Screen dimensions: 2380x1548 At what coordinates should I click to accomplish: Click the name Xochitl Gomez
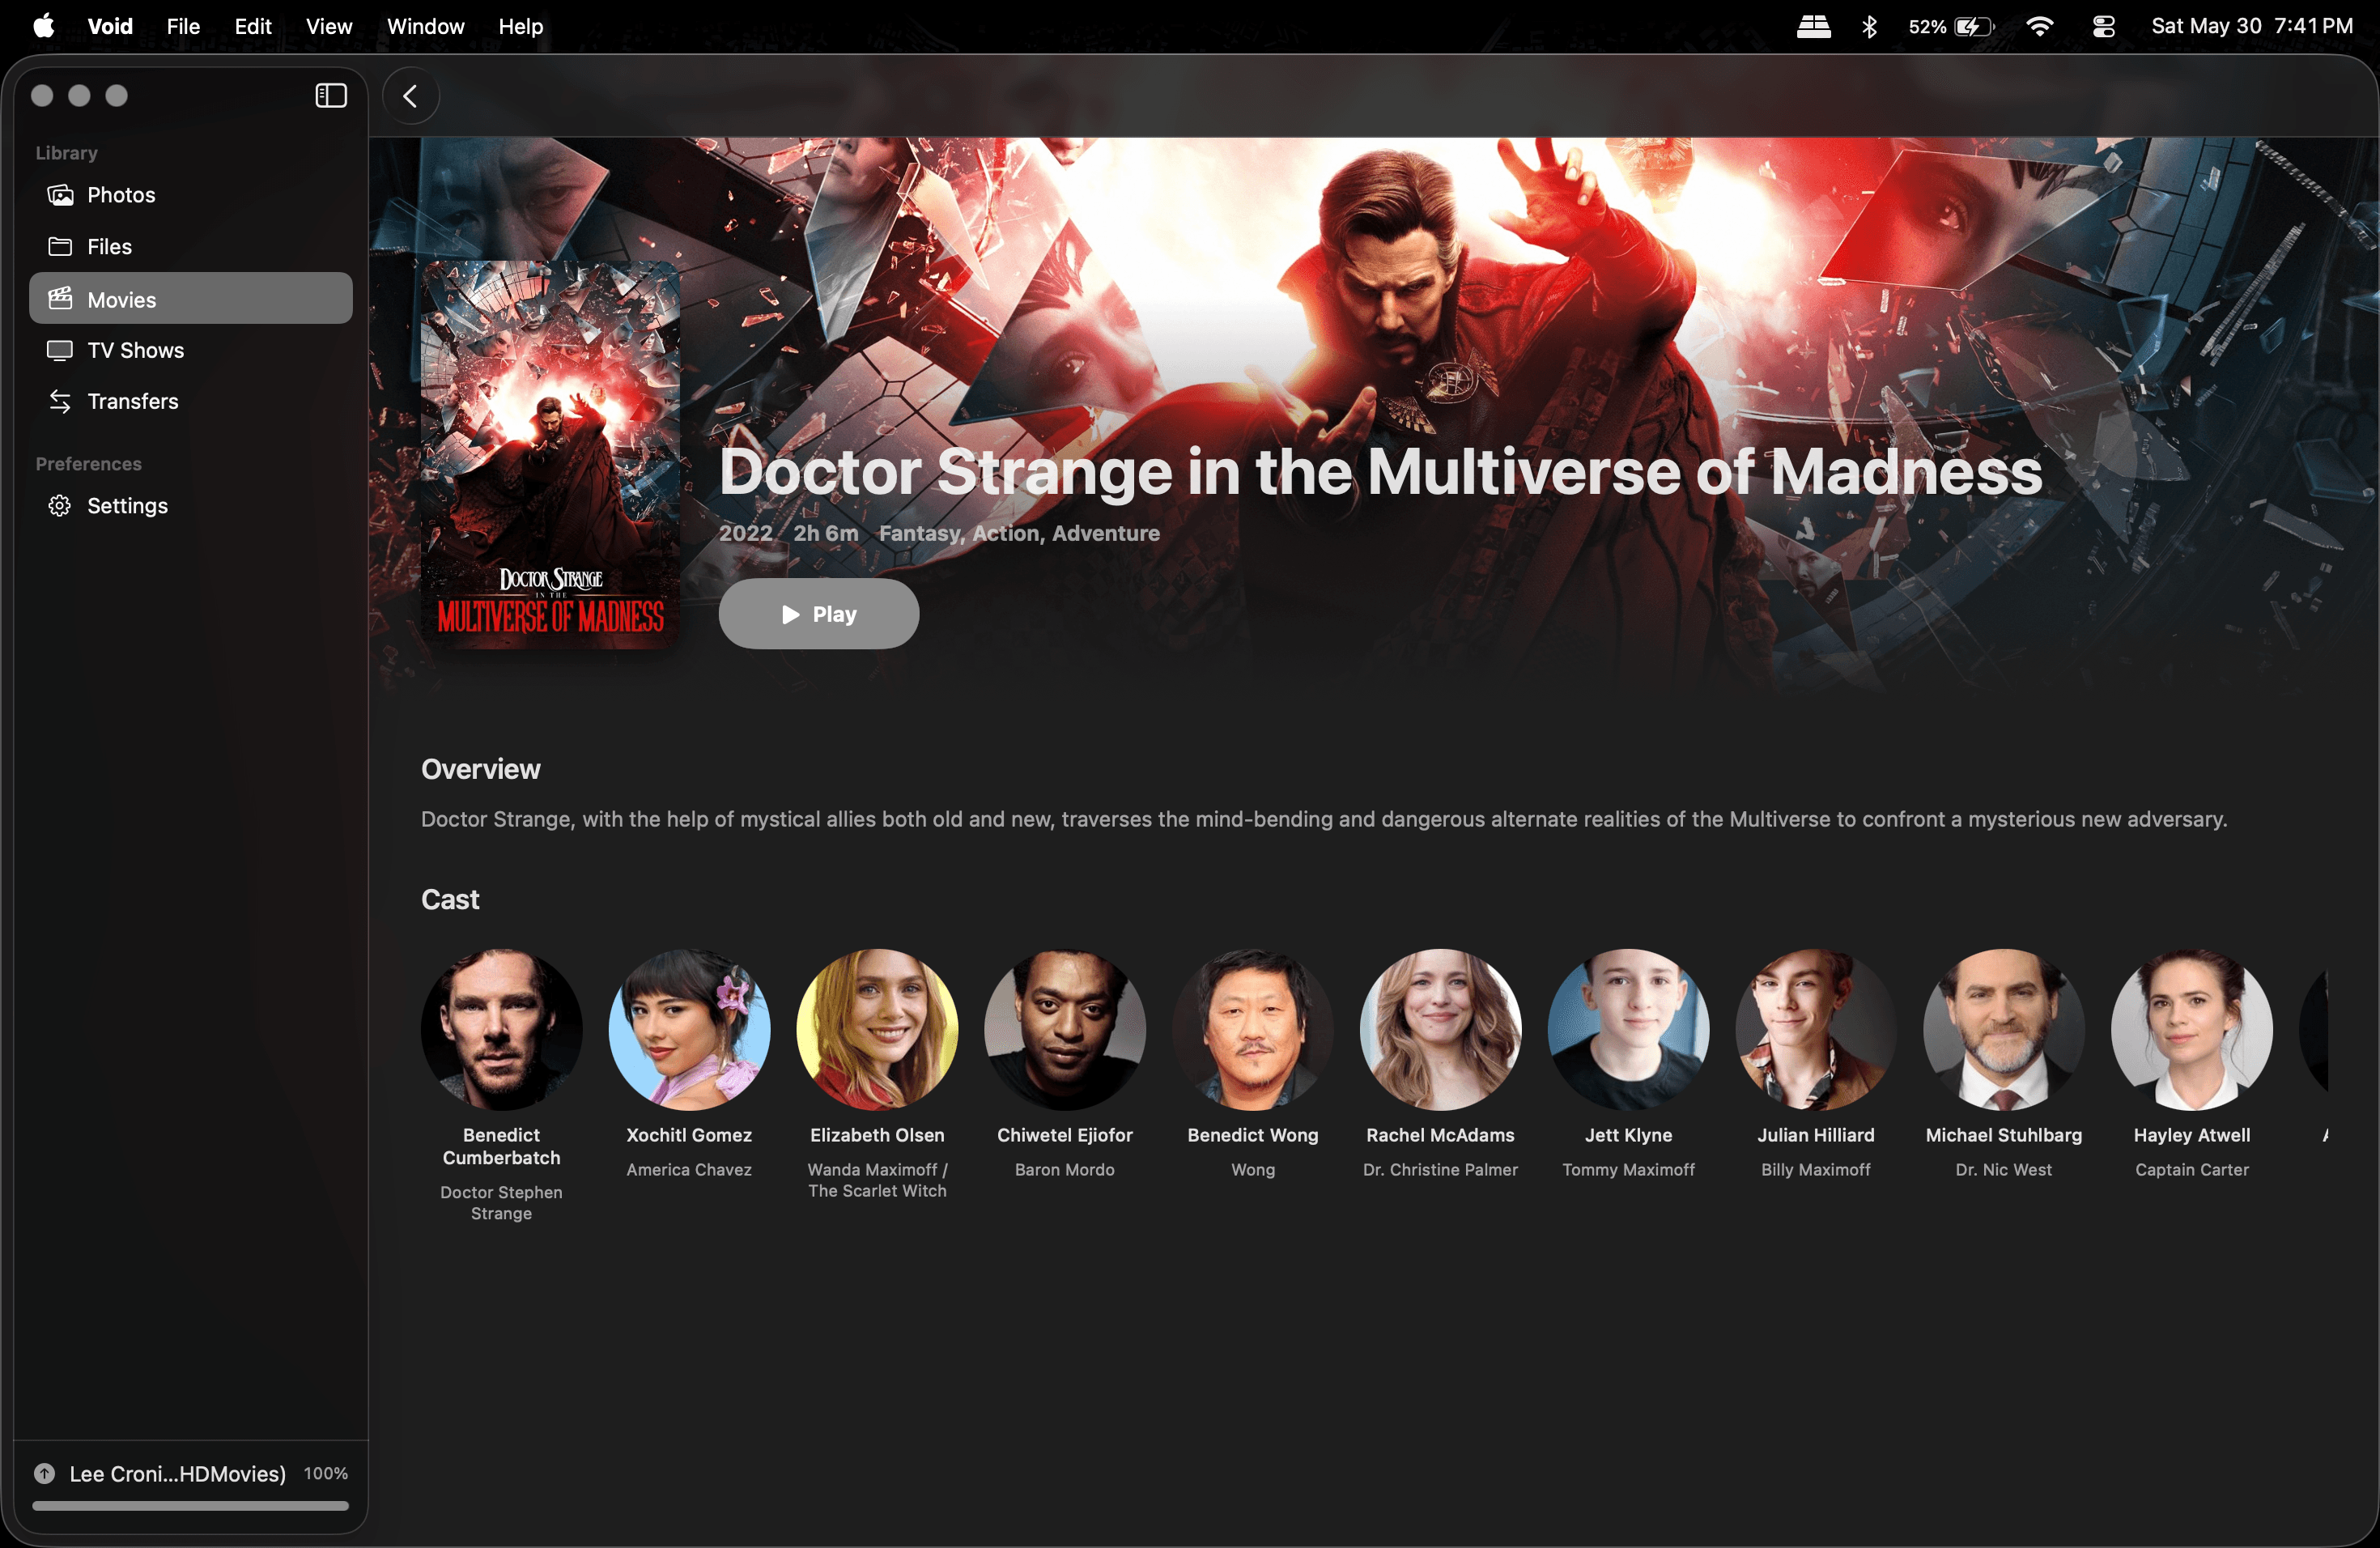(690, 1135)
